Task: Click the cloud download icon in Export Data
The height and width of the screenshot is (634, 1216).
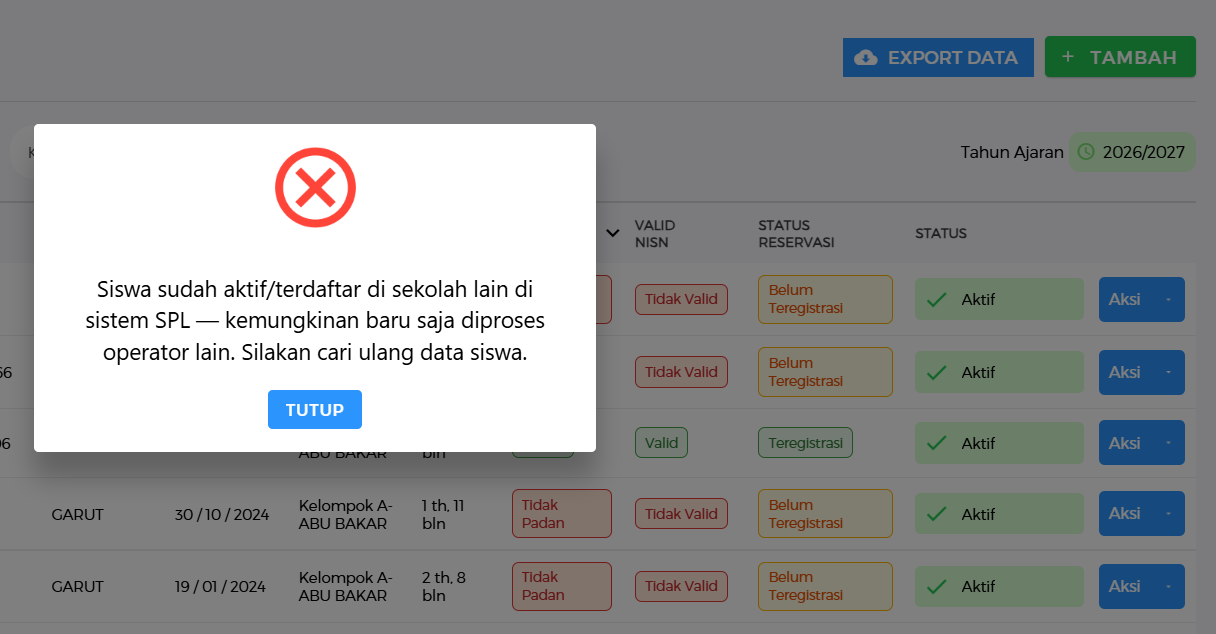Action: 866,58
